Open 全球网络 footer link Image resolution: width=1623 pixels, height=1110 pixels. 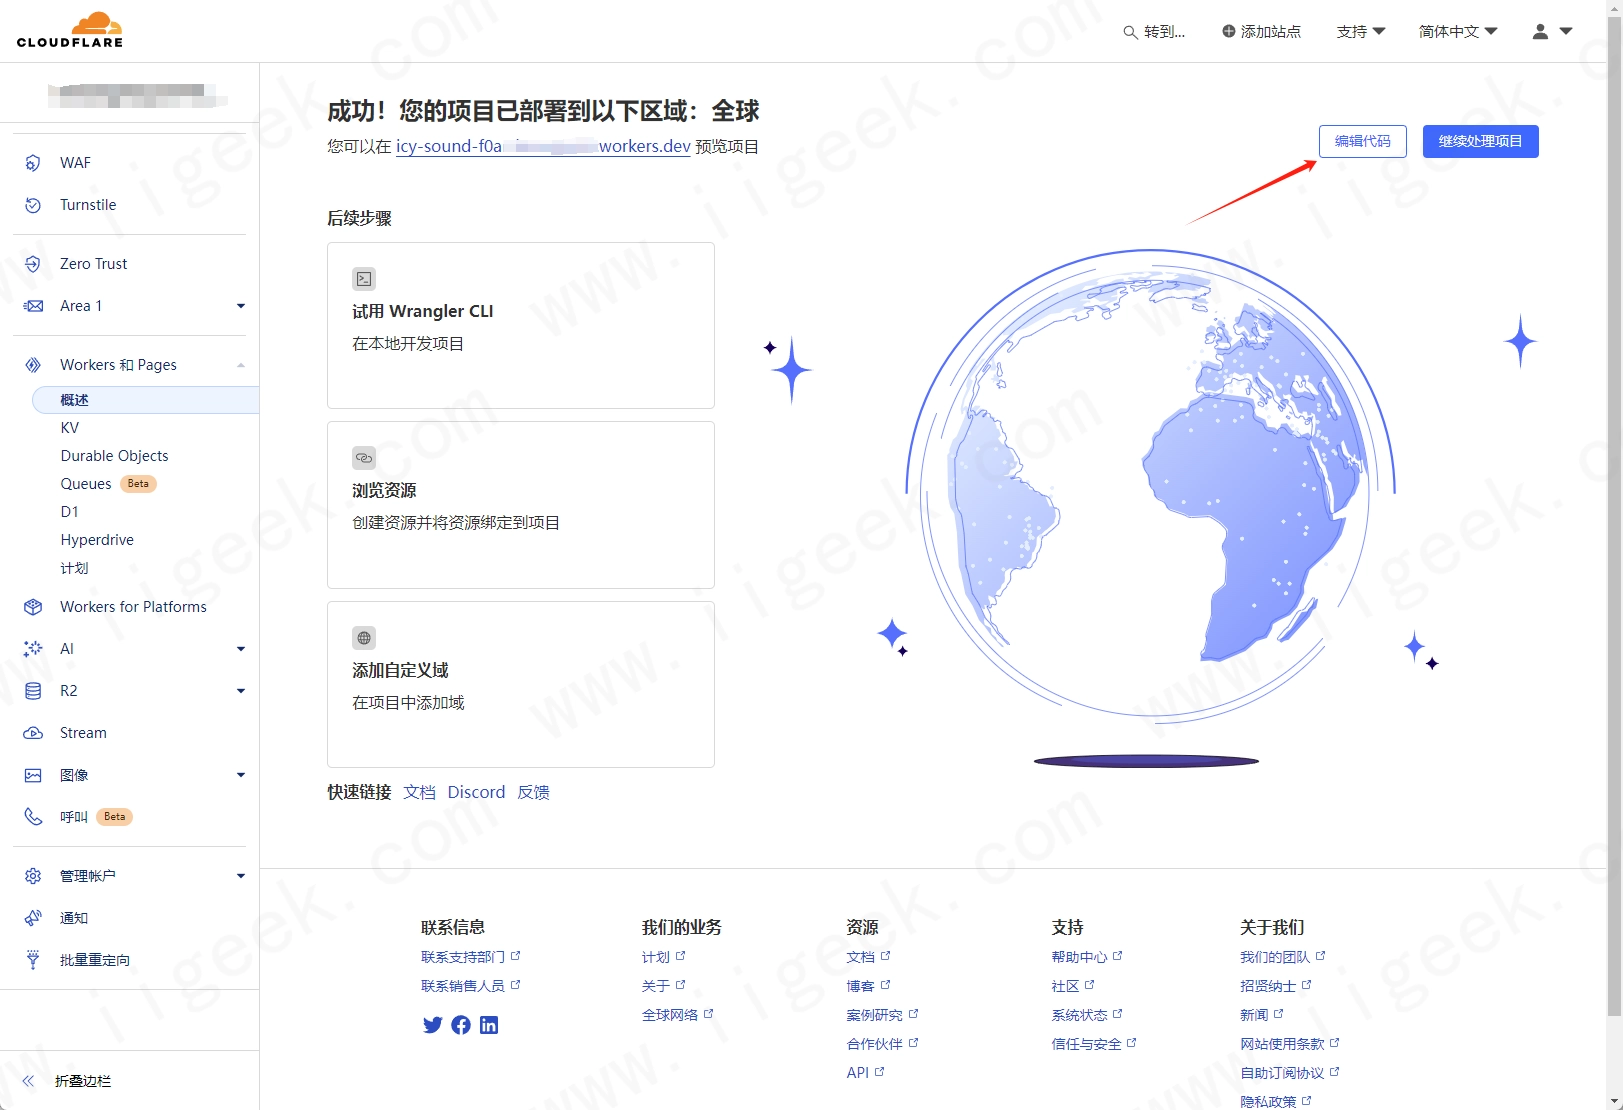click(x=677, y=1015)
